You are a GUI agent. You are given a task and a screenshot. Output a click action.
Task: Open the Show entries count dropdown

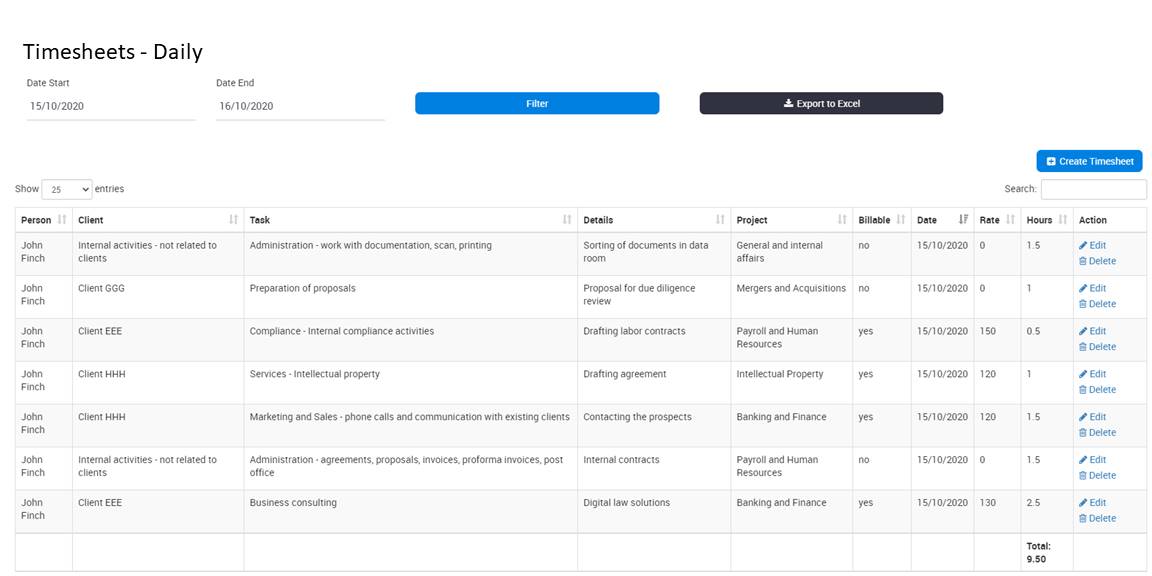(x=67, y=190)
